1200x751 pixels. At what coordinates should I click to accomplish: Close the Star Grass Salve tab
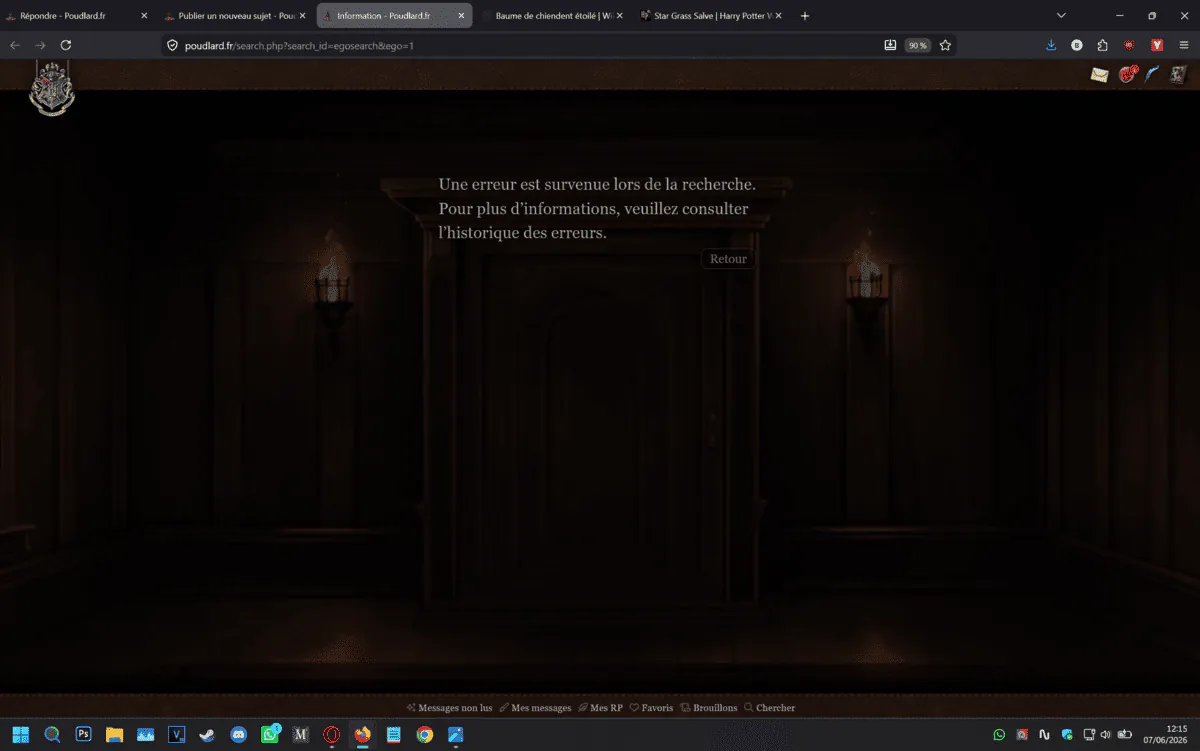pyautogui.click(x=778, y=16)
